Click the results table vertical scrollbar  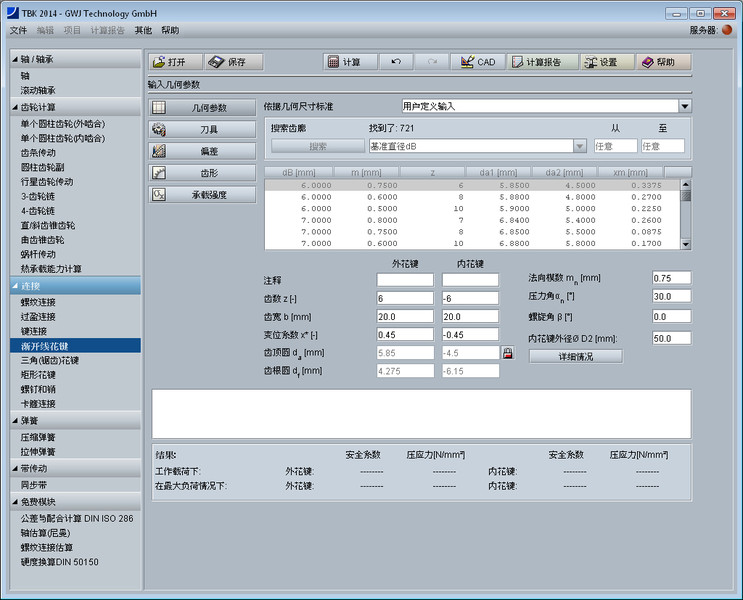click(x=686, y=213)
